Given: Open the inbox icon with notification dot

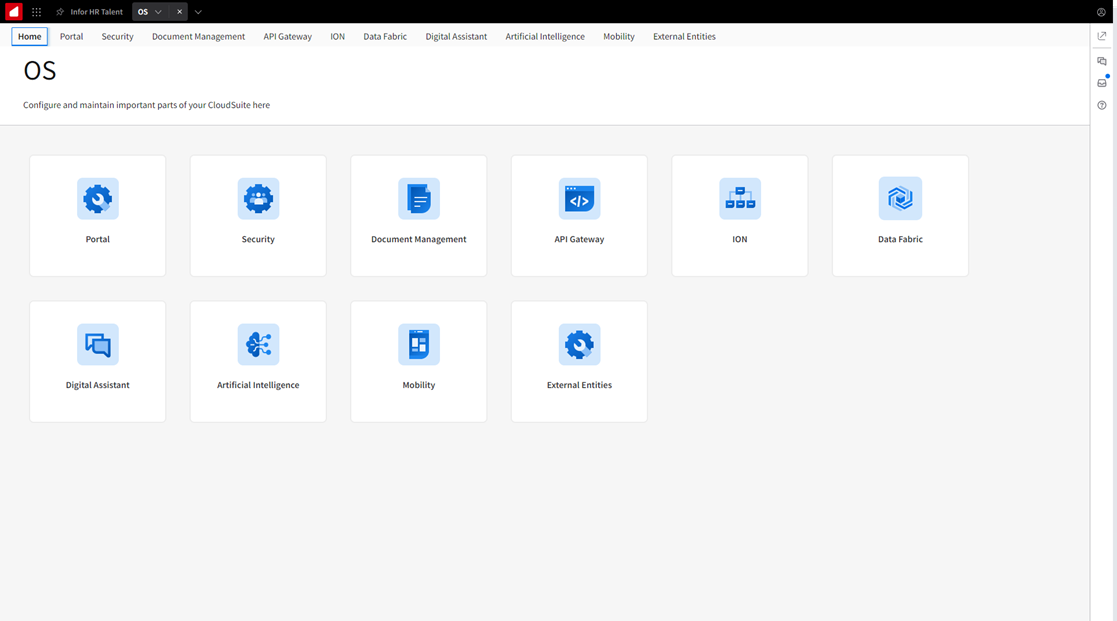Looking at the screenshot, I should 1102,83.
